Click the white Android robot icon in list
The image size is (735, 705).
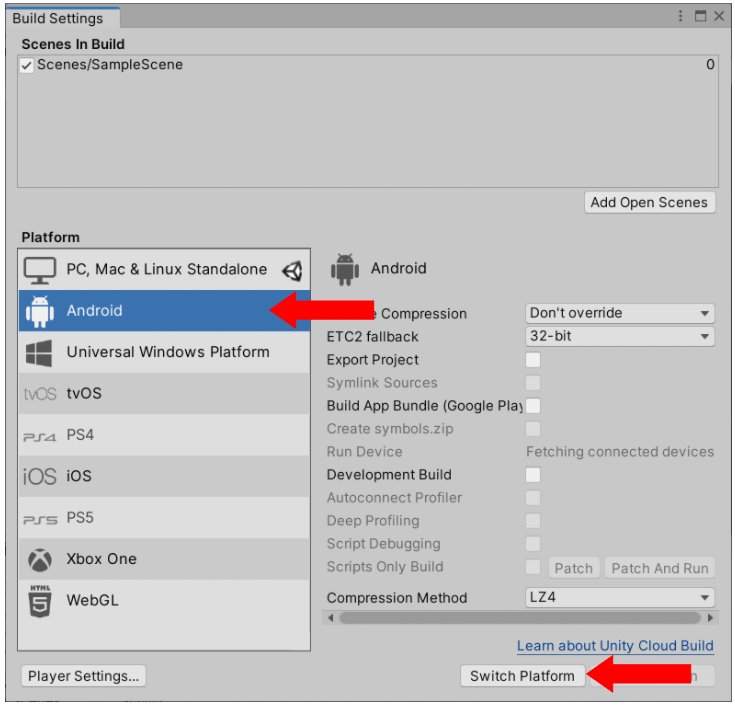[40, 311]
